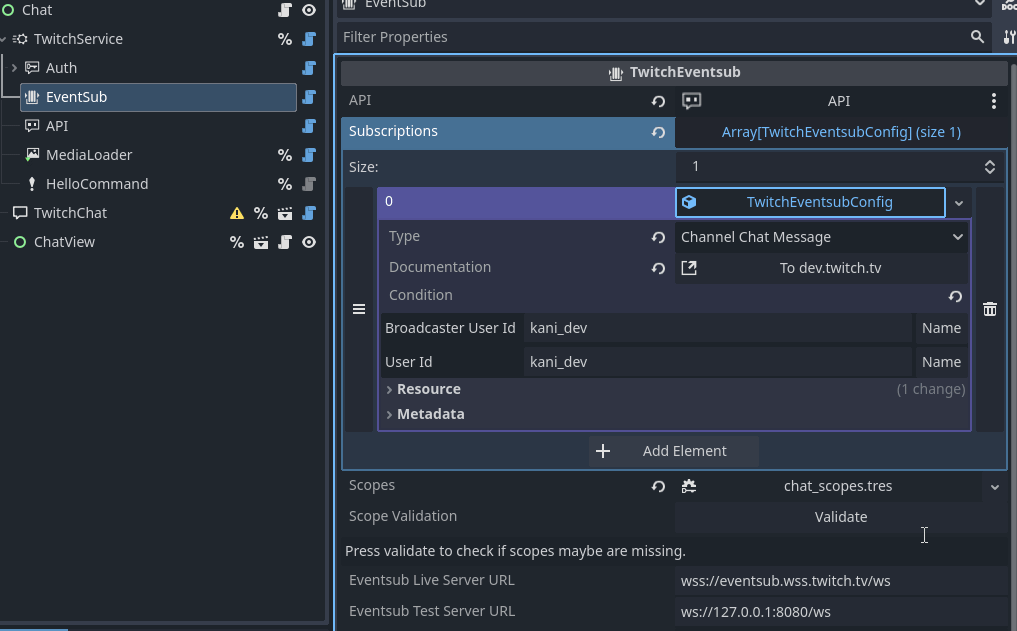Screen dimensions: 1017x631
Task: Select the MediaLoader node in the tree
Action: point(88,155)
